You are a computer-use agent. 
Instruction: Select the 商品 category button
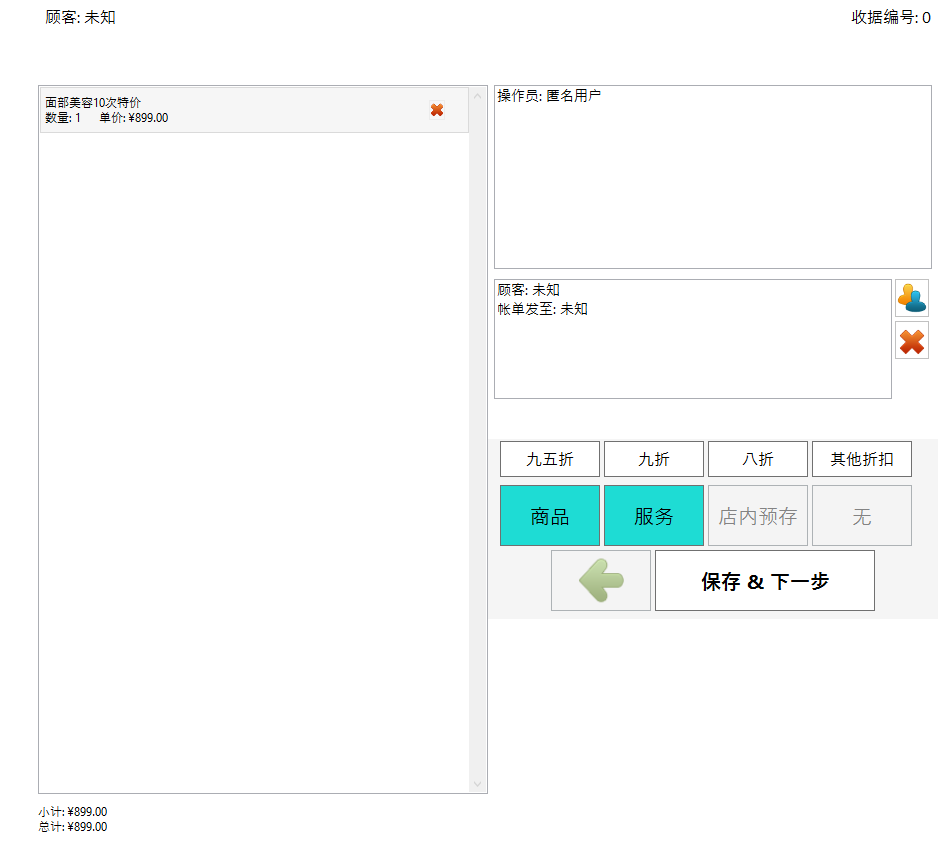[x=549, y=516]
